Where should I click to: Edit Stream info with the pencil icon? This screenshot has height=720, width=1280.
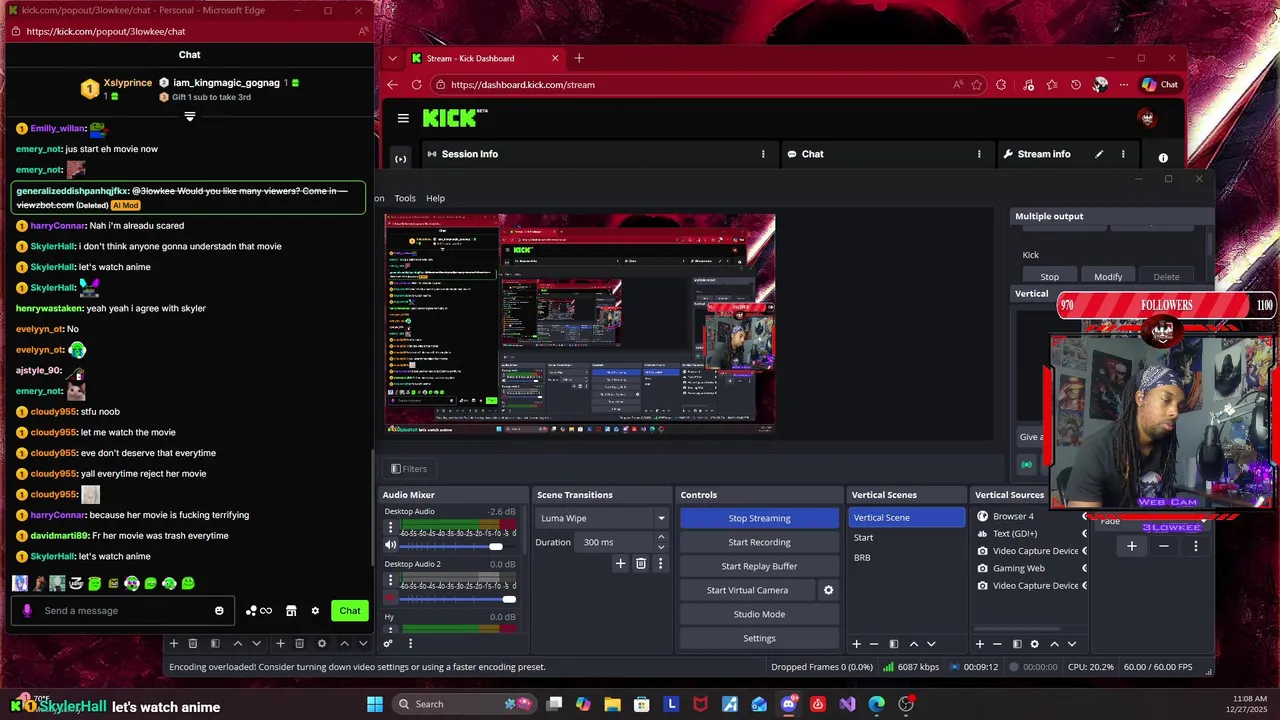click(1099, 154)
